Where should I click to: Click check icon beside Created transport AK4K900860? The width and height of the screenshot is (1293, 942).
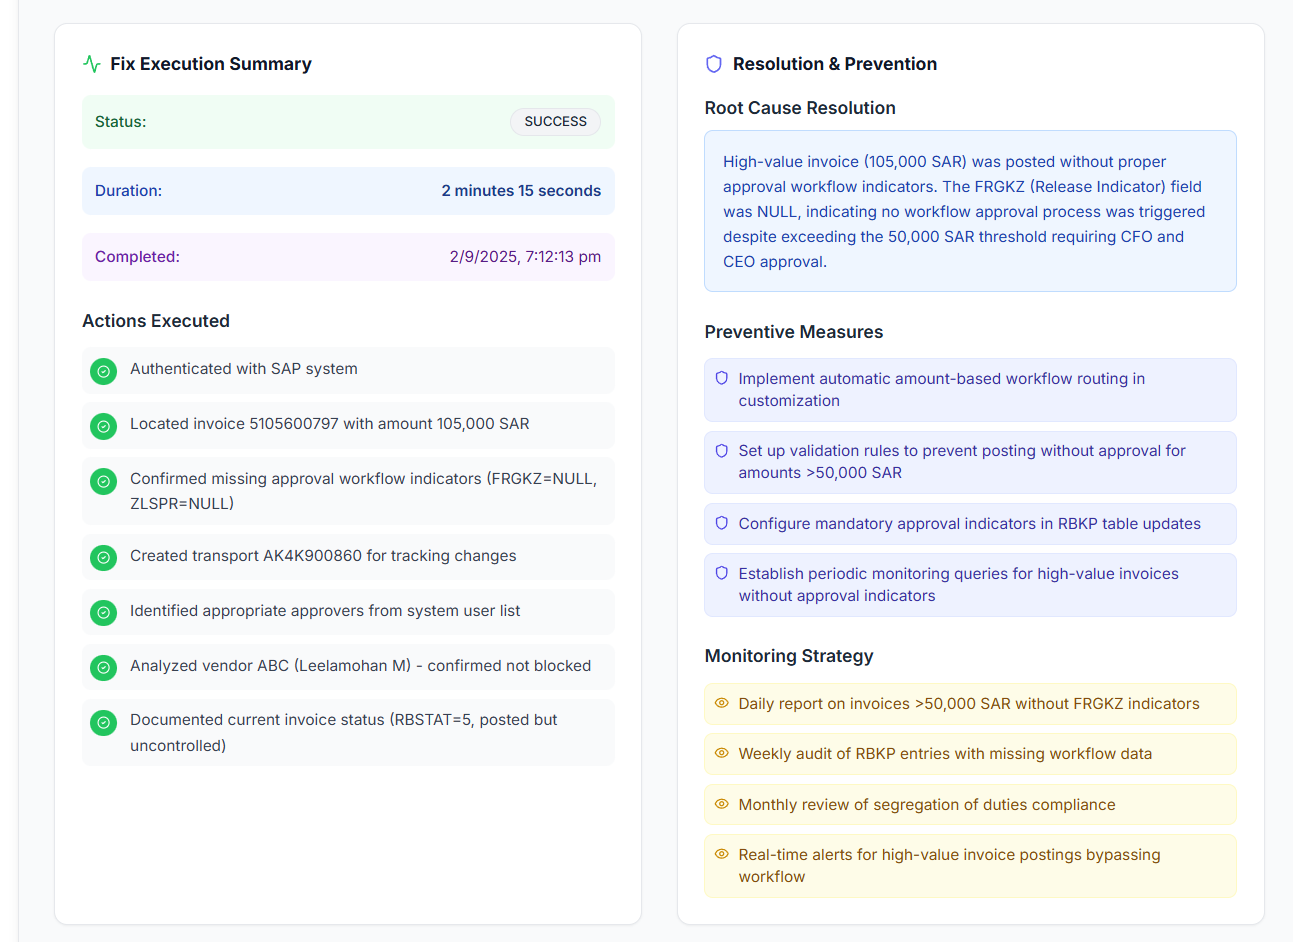(x=104, y=558)
